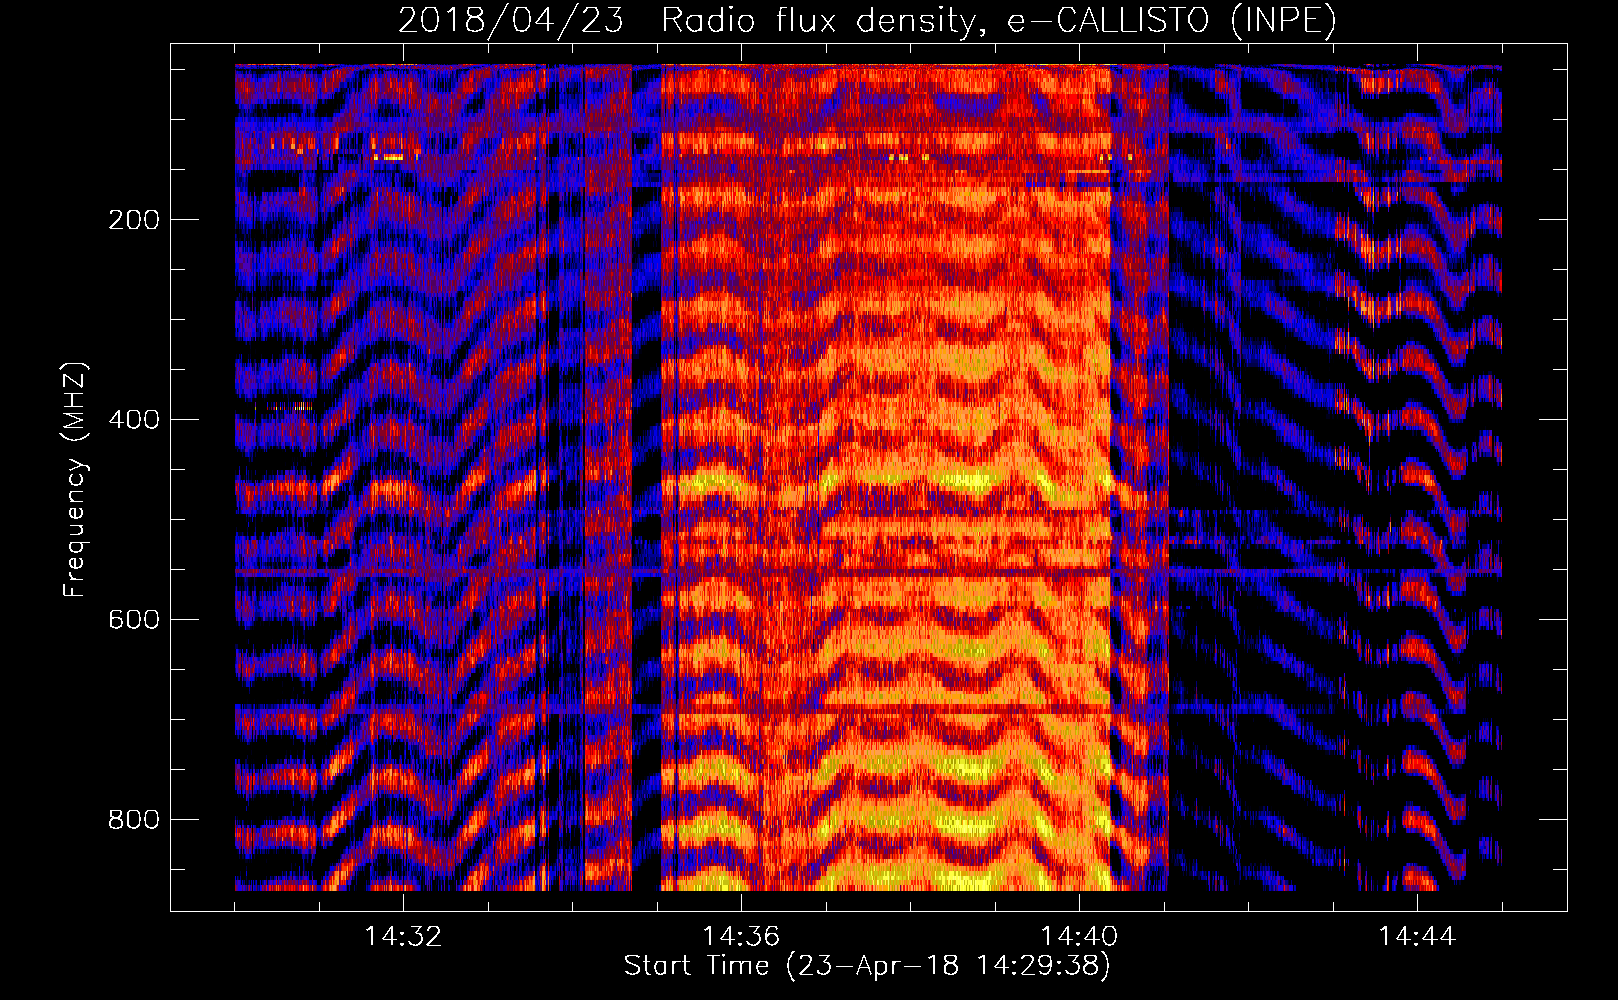Click the 600 frequency tick label
The height and width of the screenshot is (1000, 1618).
click(x=134, y=619)
